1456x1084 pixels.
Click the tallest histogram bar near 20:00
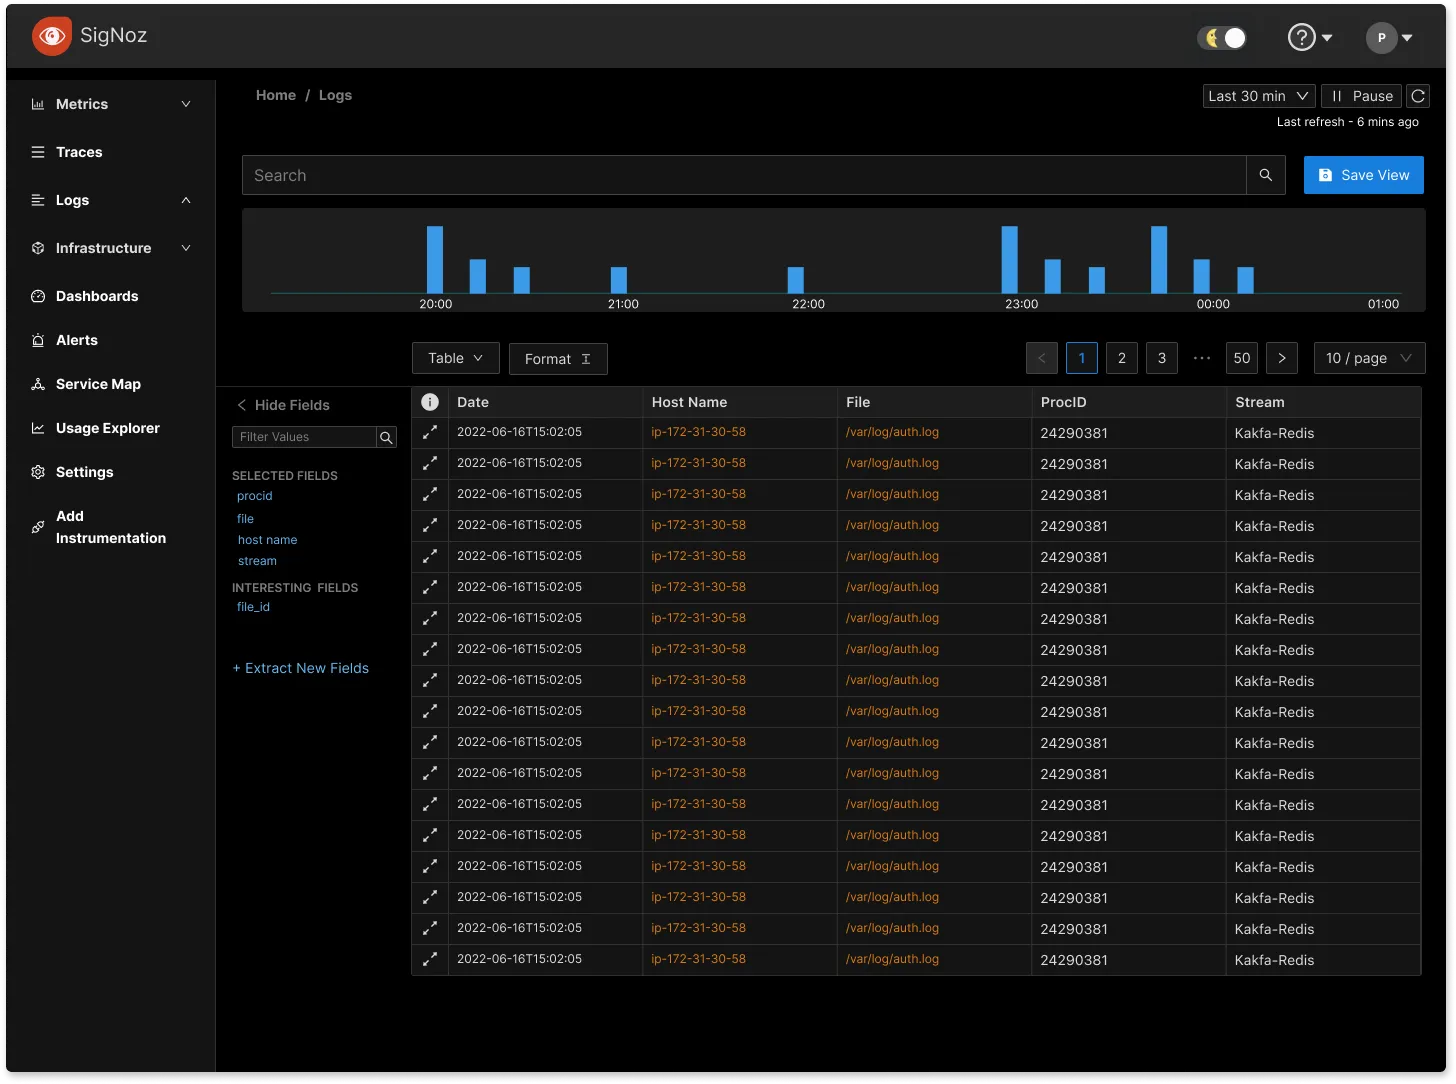pos(435,259)
